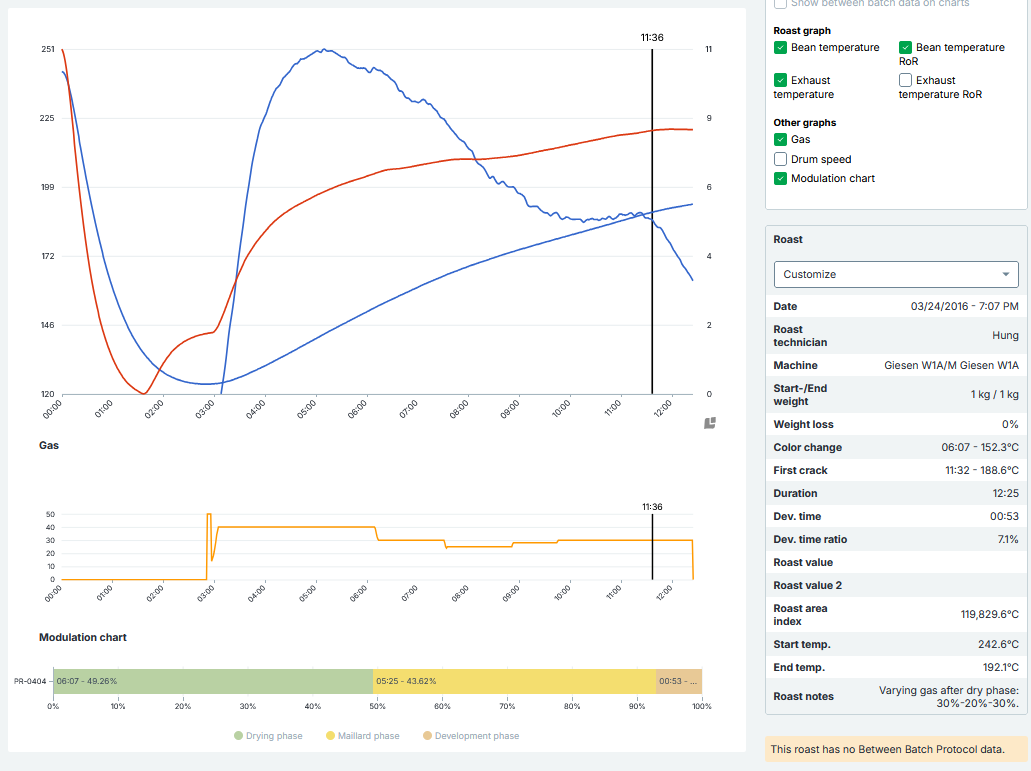This screenshot has width=1031, height=771.
Task: Click the Development phase legend marker
Action: pos(426,736)
